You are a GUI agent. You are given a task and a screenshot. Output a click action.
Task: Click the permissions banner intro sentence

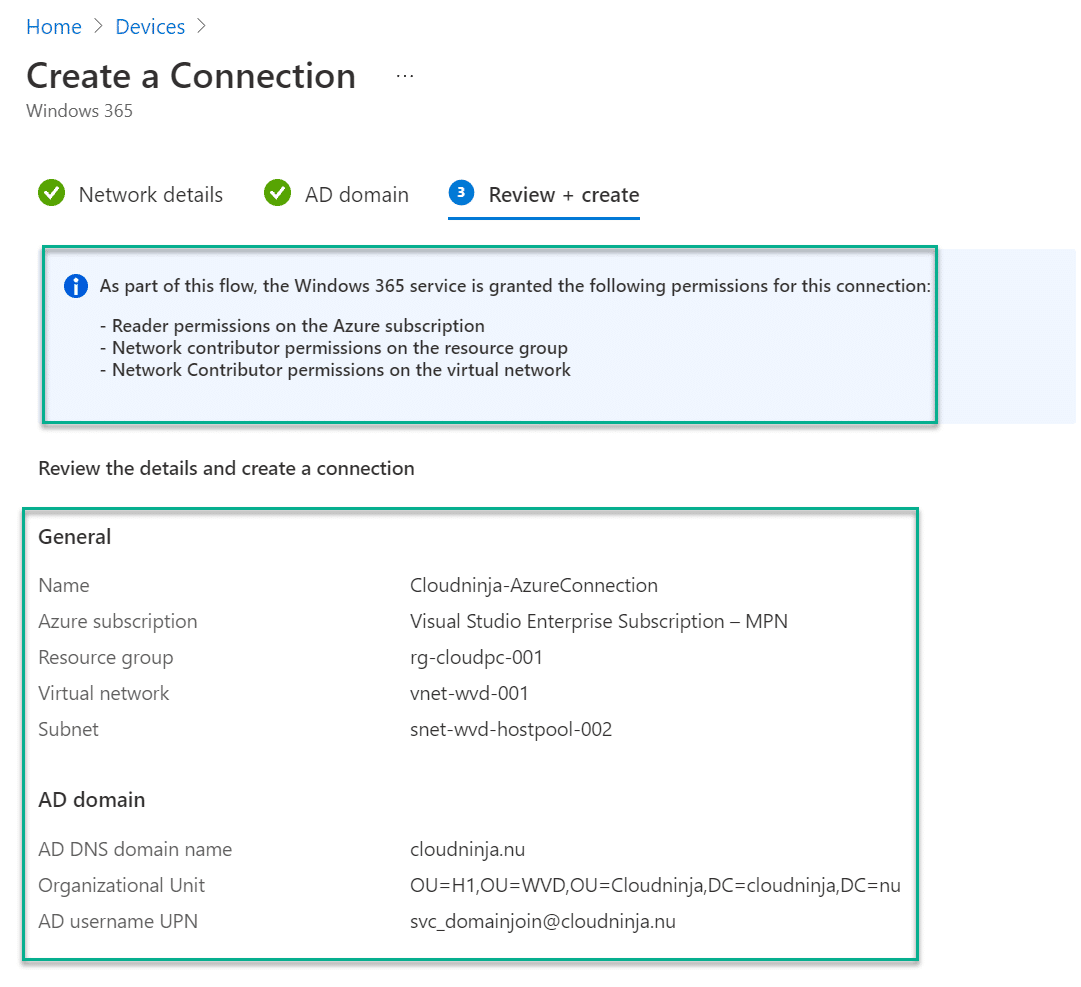515,285
